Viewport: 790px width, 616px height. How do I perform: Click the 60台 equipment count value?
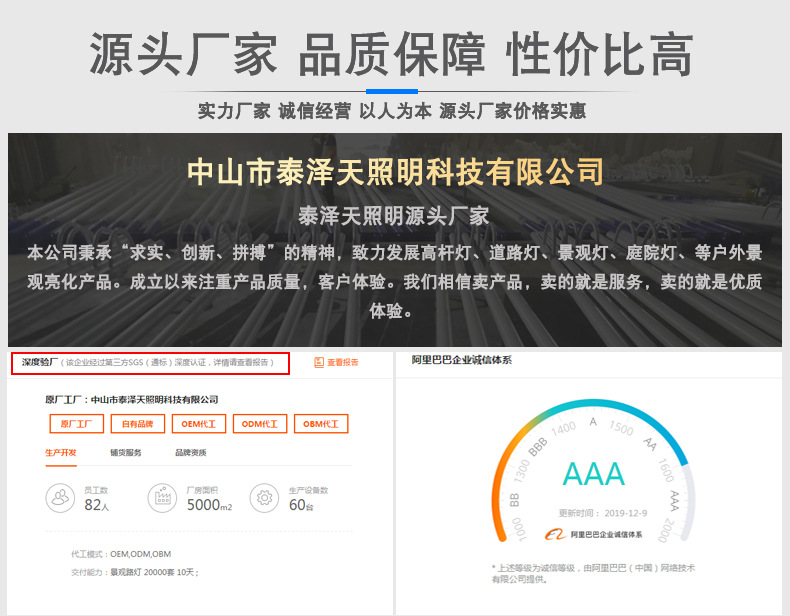301,505
